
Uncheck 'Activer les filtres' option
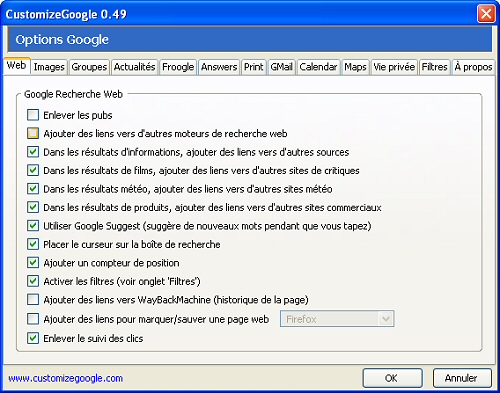[33, 281]
